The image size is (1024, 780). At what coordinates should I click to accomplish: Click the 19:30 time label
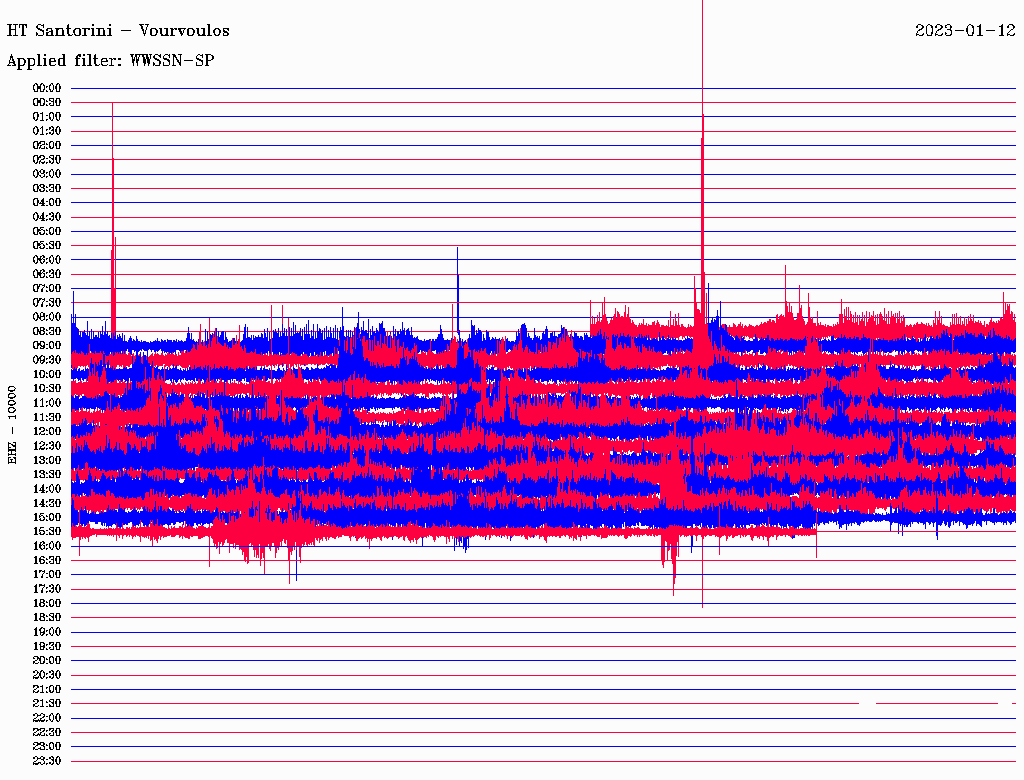click(x=47, y=646)
